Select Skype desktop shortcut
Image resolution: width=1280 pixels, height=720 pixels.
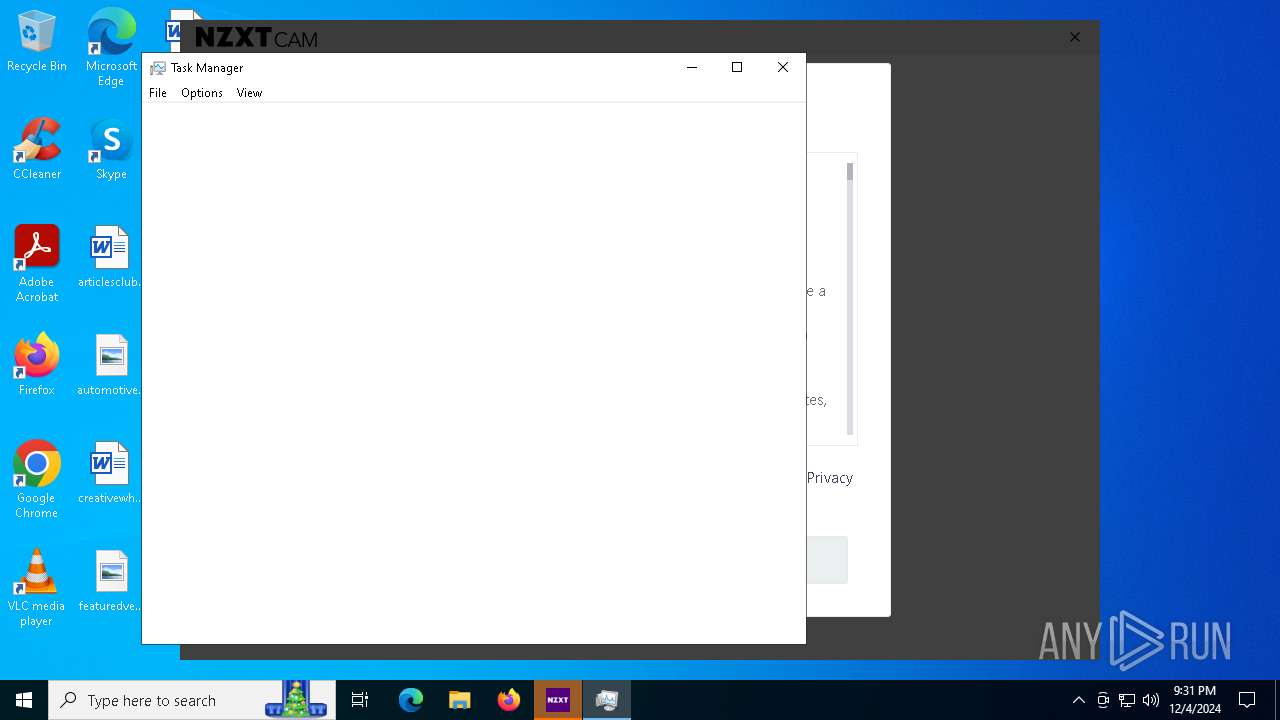click(x=111, y=149)
